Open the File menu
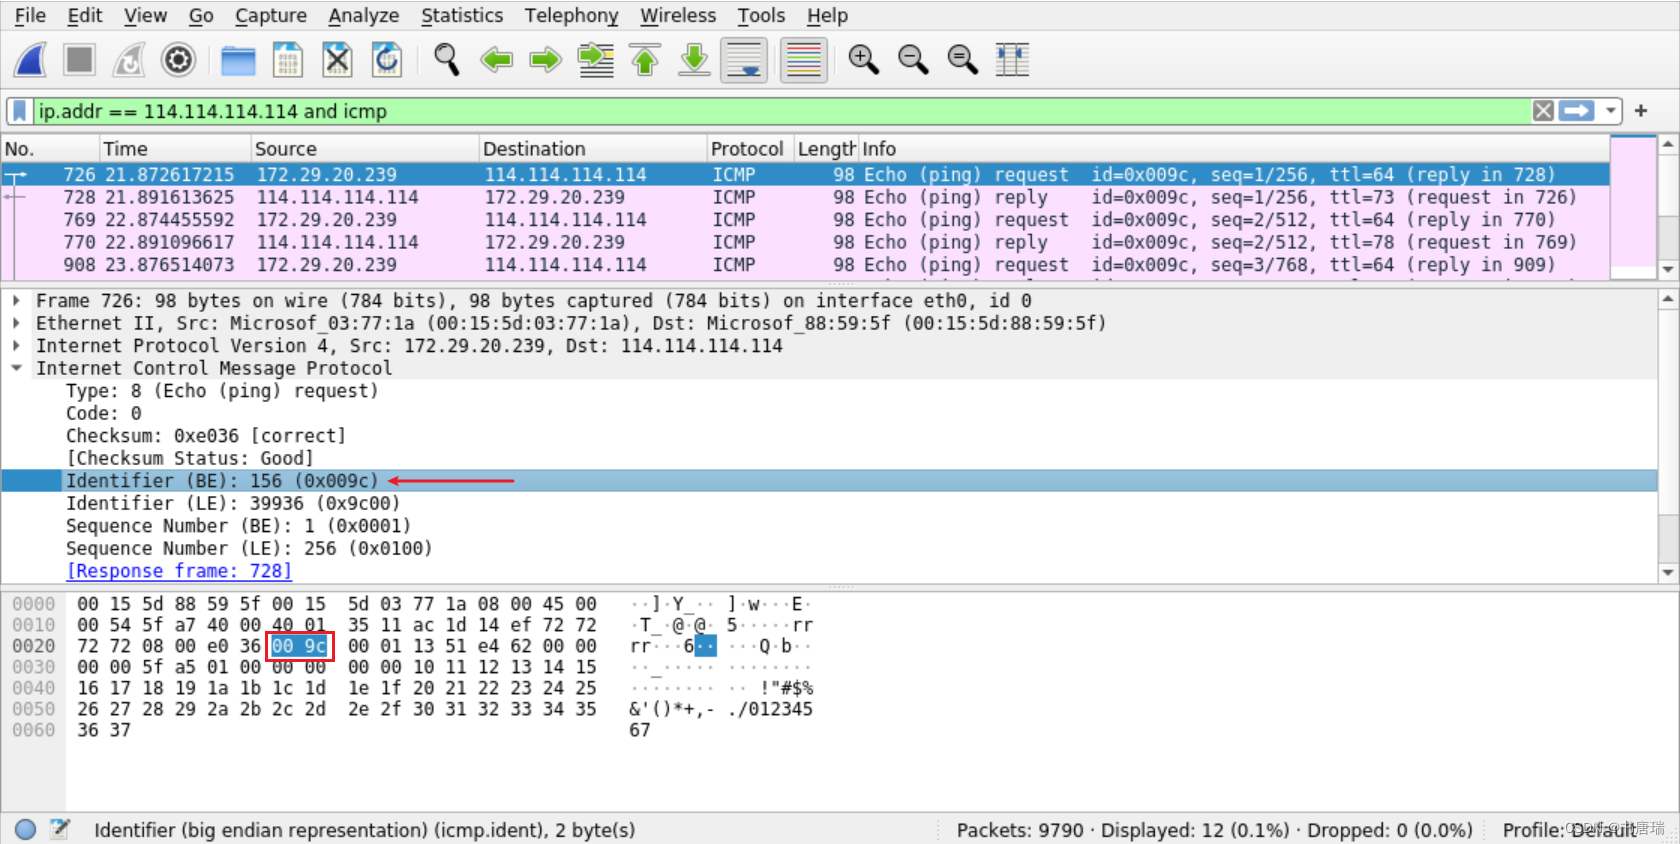The image size is (1680, 844). 30,15
